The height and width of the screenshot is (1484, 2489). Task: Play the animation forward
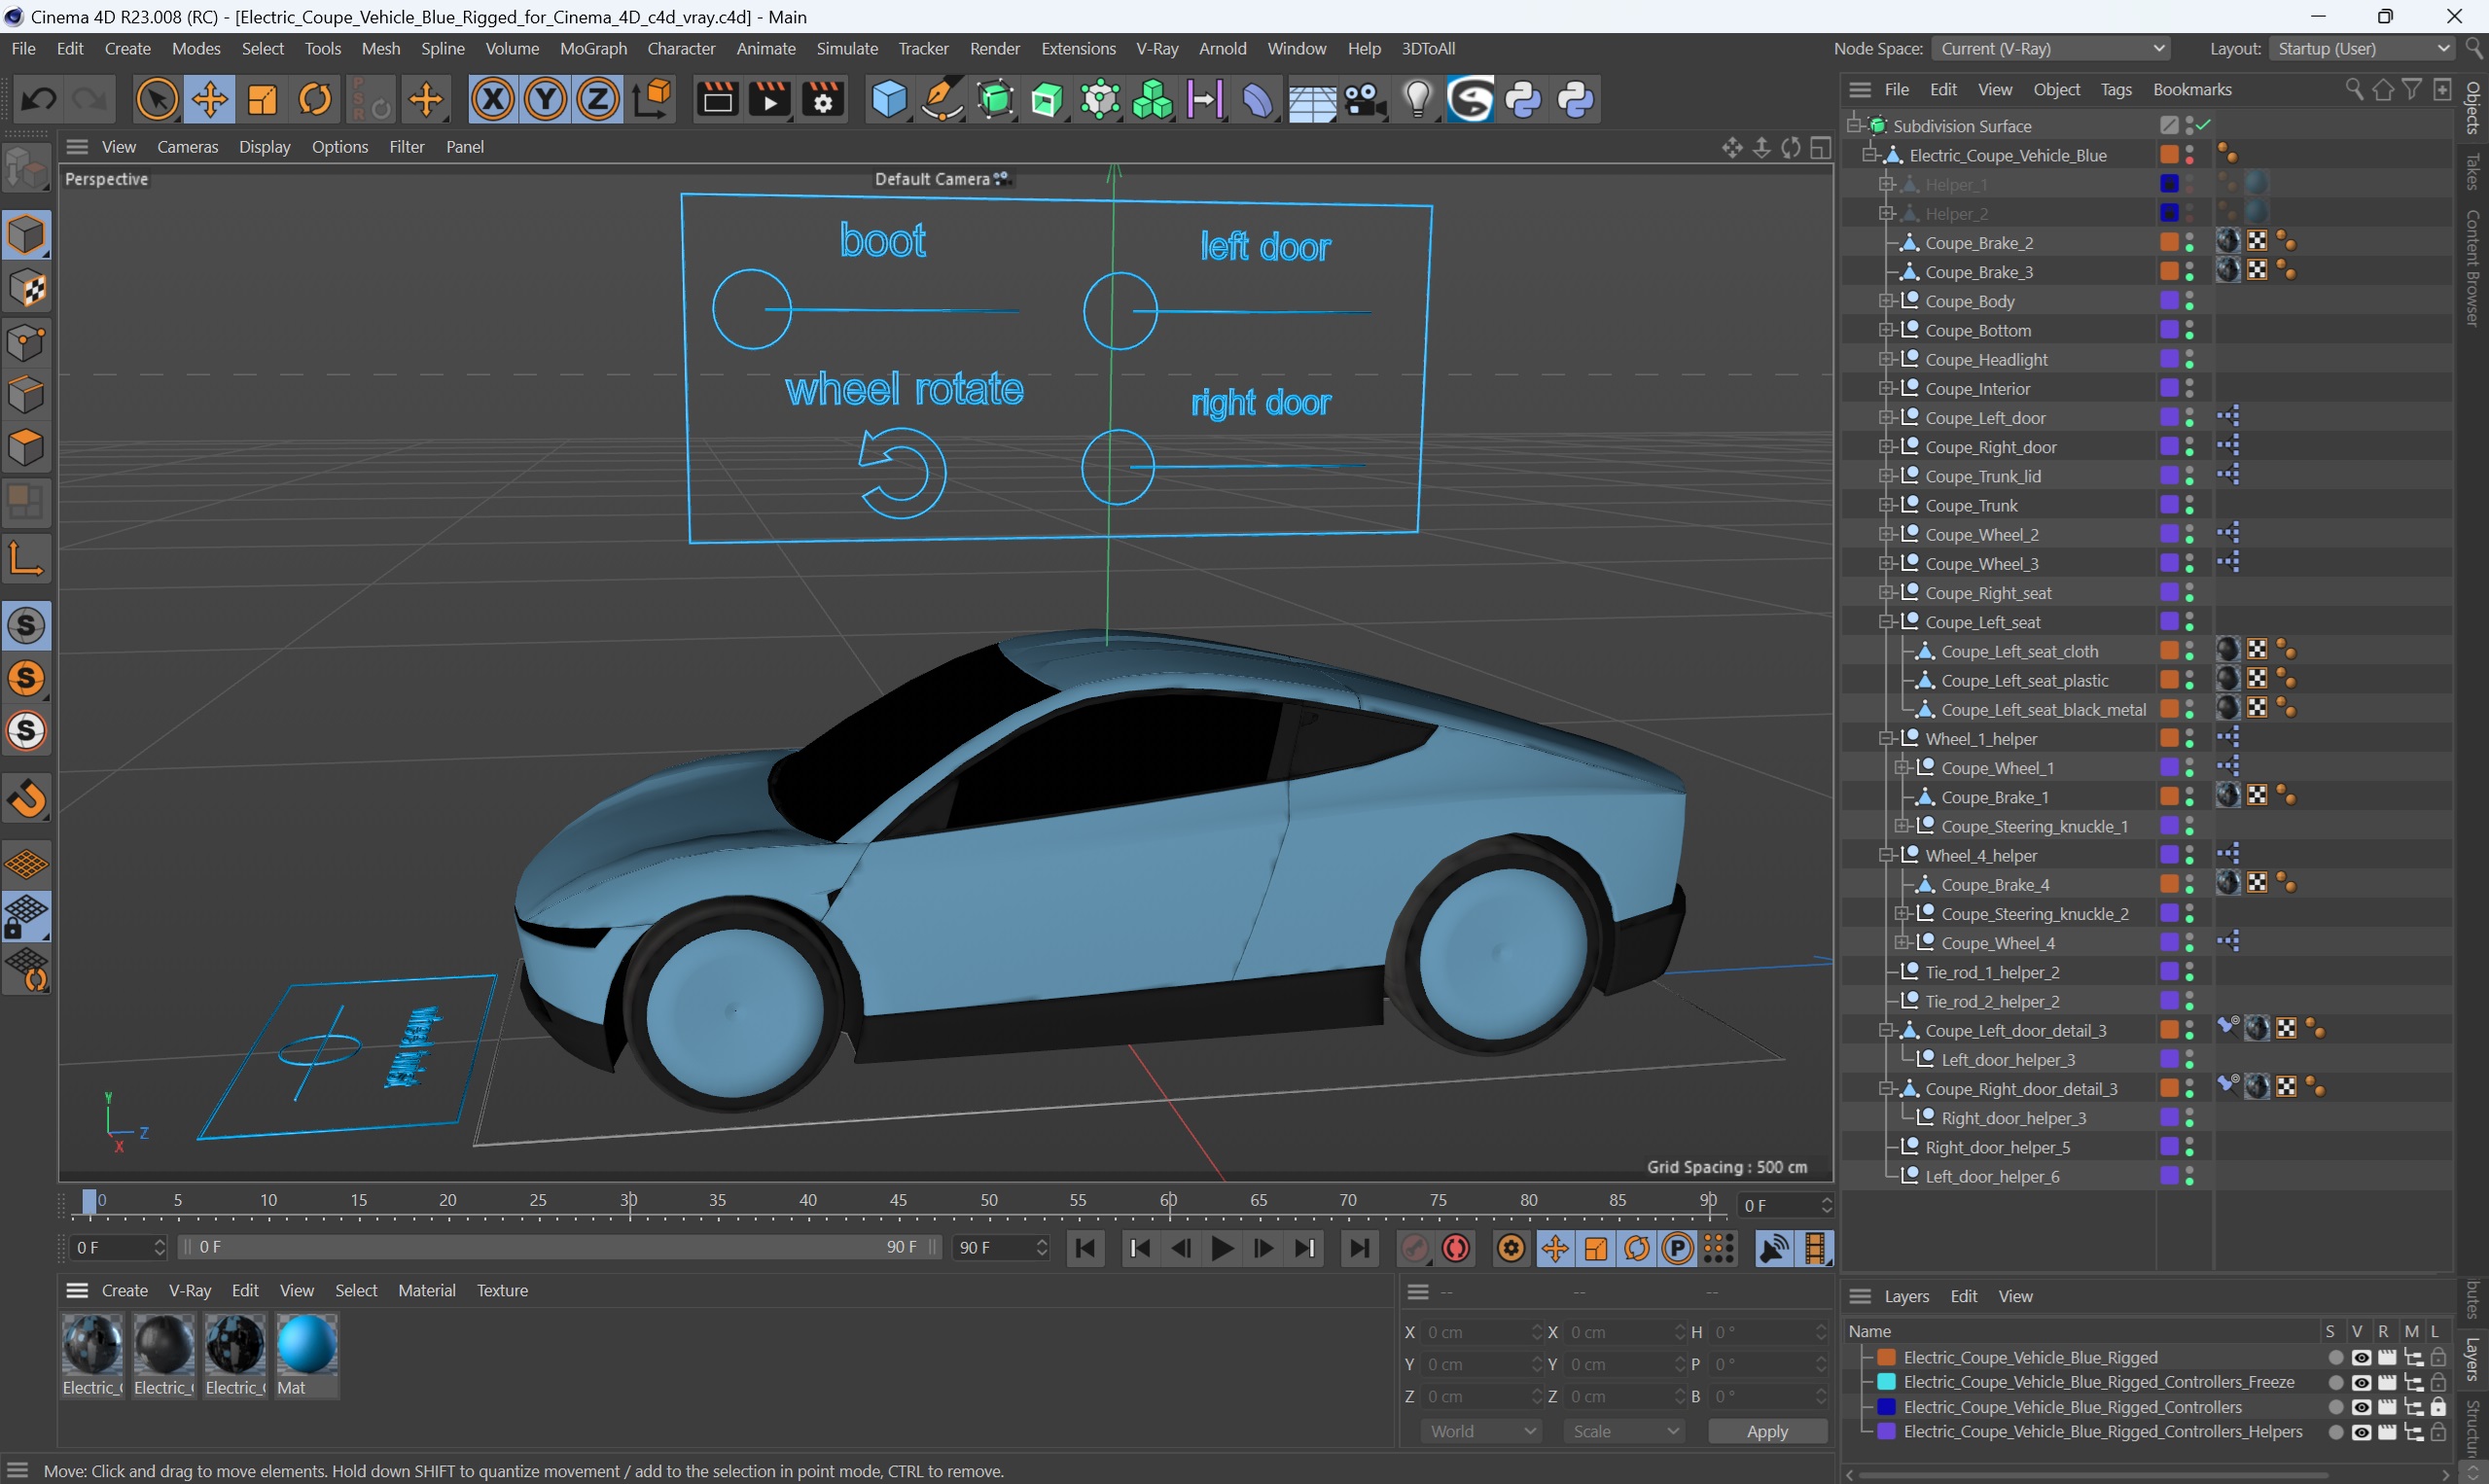[1222, 1249]
